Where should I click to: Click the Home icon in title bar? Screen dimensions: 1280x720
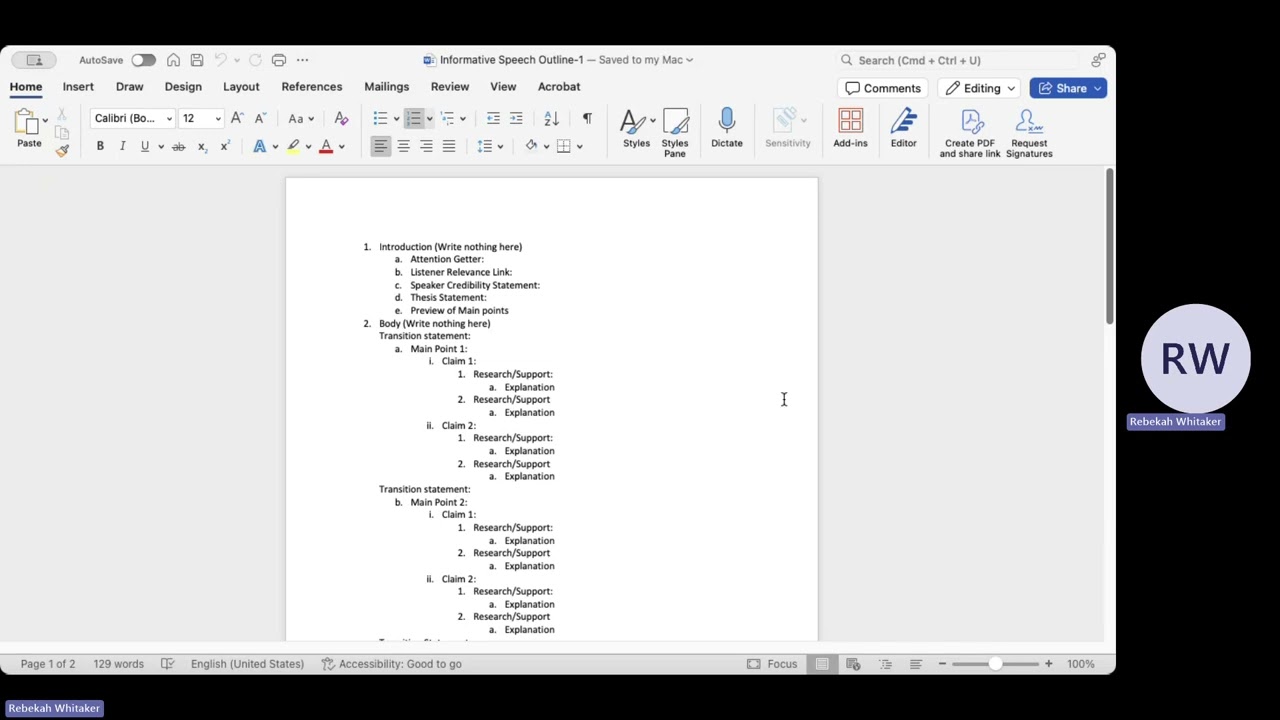coord(173,60)
